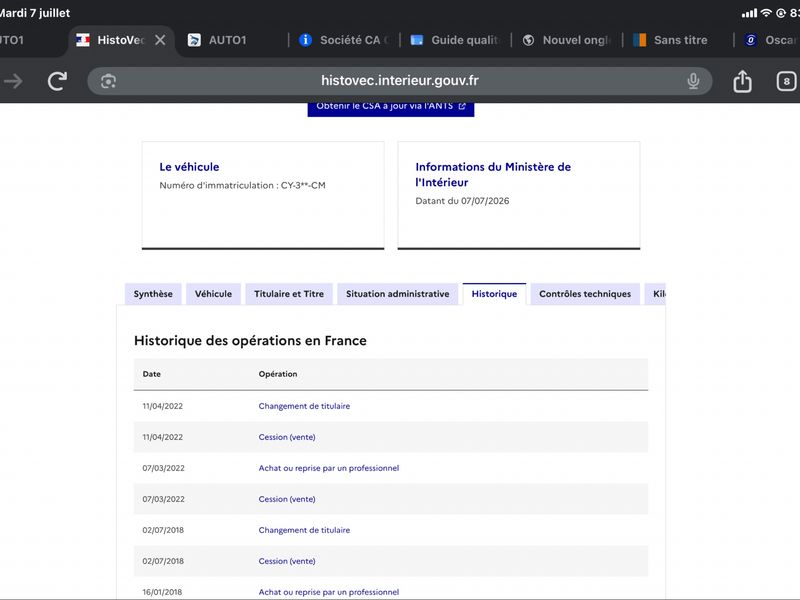Screen dimensions: 800x600
Task: Click the Numéro d'immatriculation CY-3**-CM text
Action: point(242,185)
